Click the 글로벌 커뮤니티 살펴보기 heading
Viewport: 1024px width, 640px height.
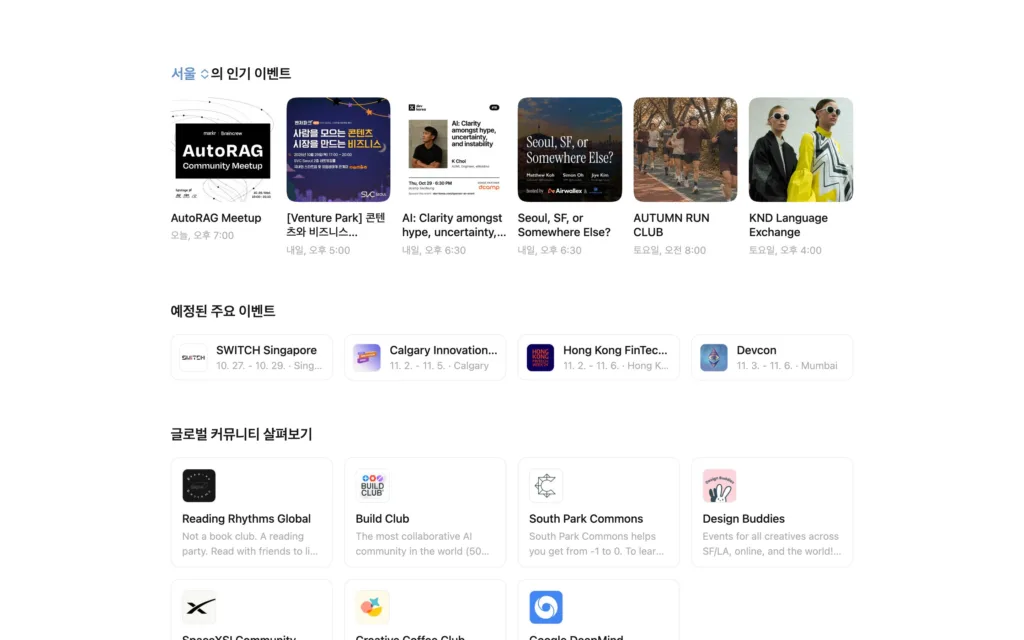tap(242, 434)
